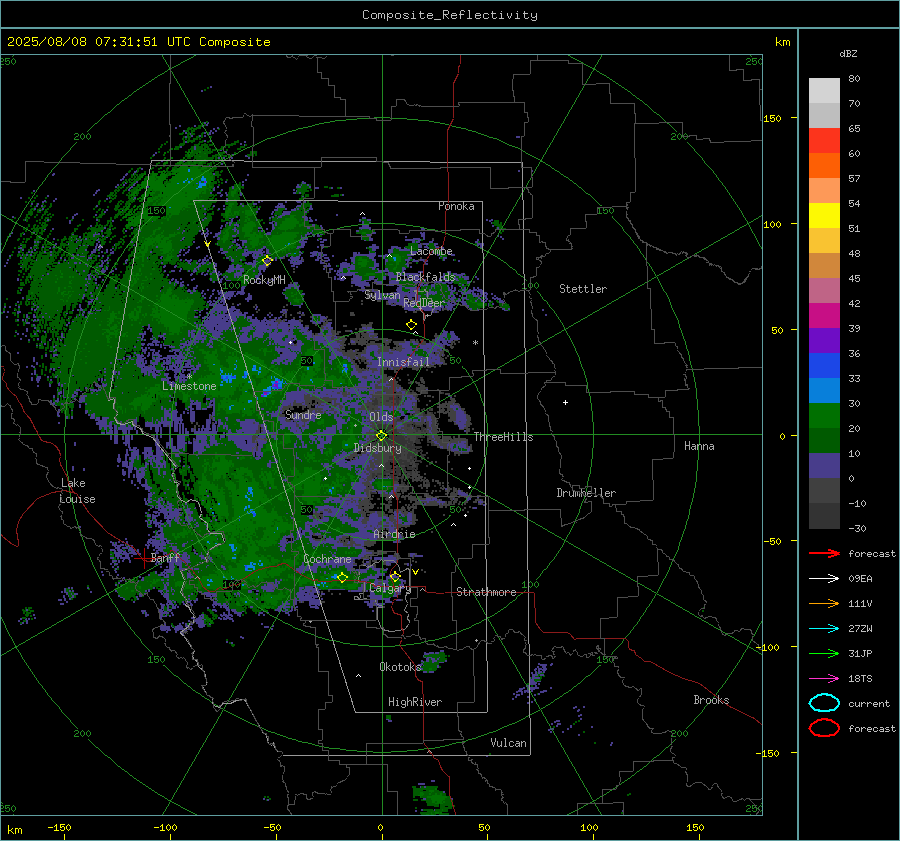This screenshot has width=900, height=841.
Task: Click the yellow radar-site diamond below Olds
Action: pos(381,436)
